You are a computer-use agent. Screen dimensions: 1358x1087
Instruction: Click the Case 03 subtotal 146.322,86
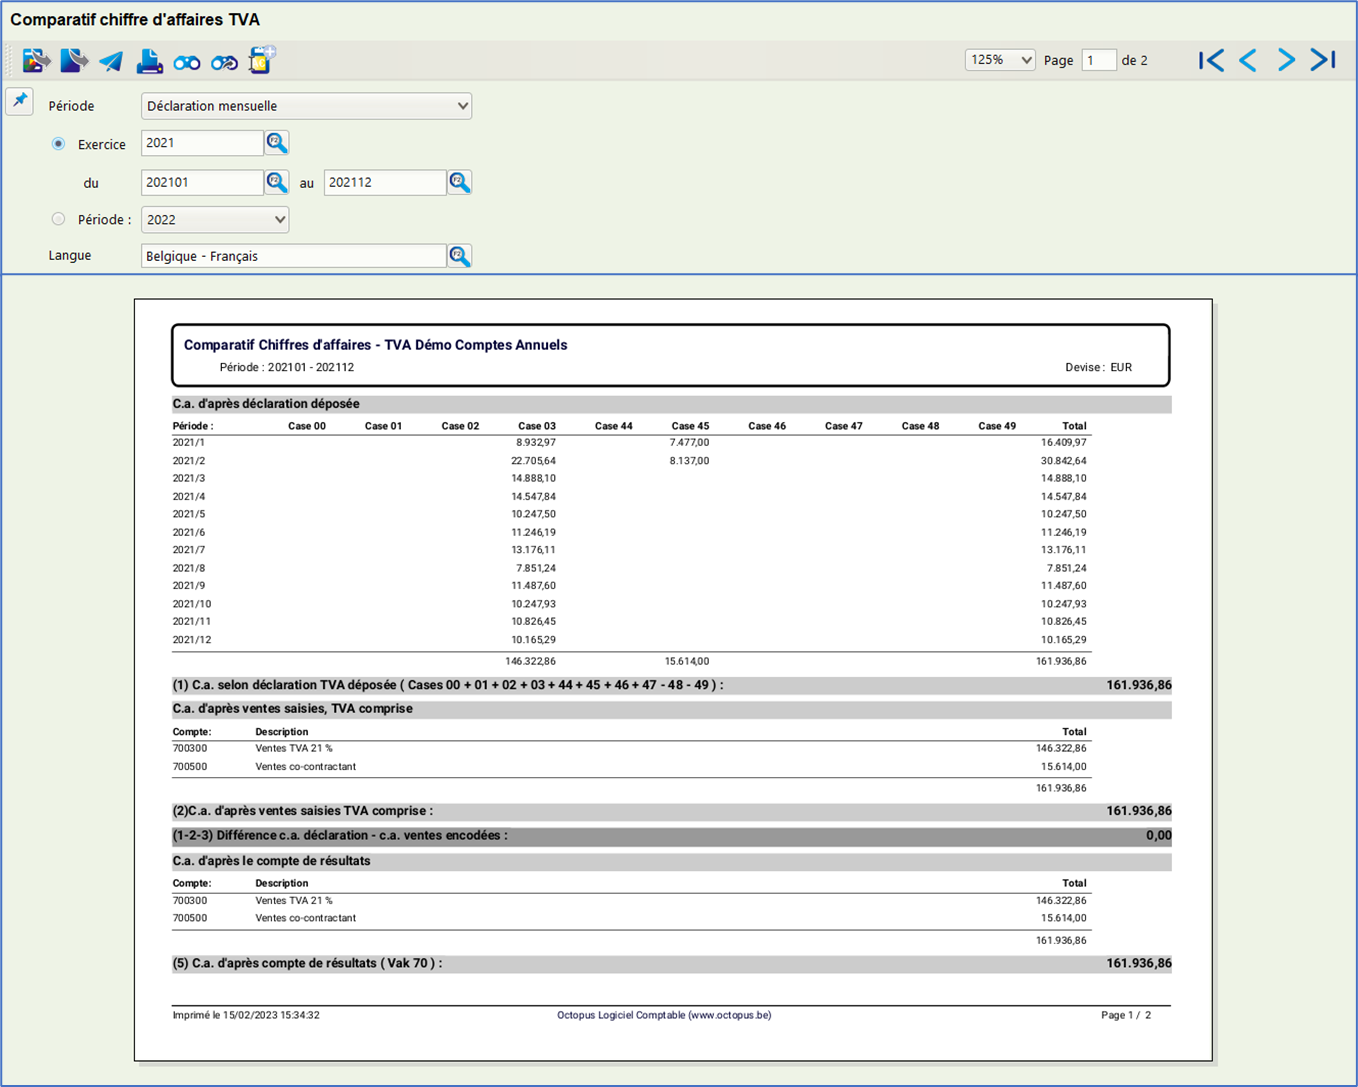(x=531, y=661)
